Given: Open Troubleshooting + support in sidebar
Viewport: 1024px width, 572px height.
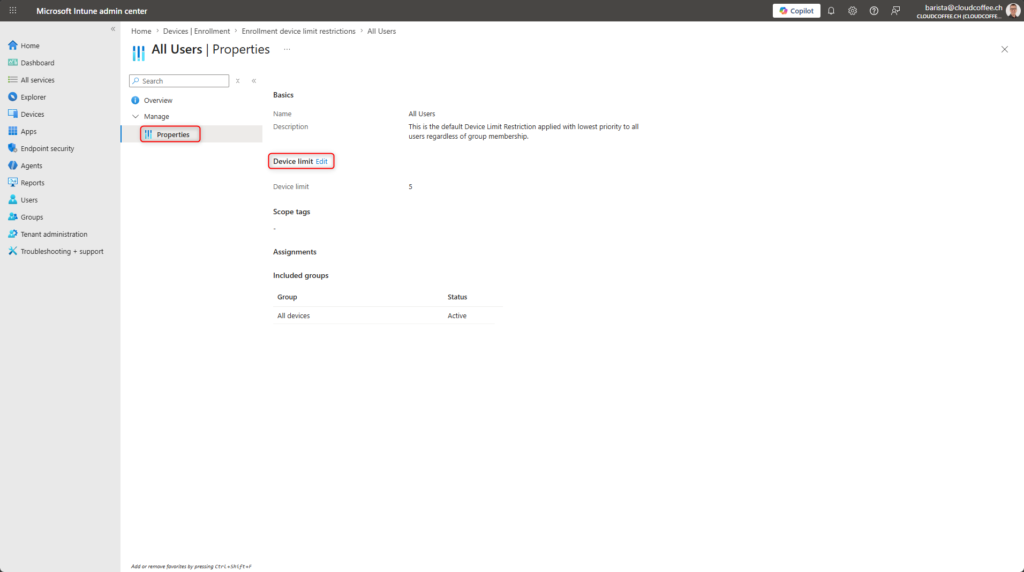Looking at the screenshot, I should tap(60, 251).
